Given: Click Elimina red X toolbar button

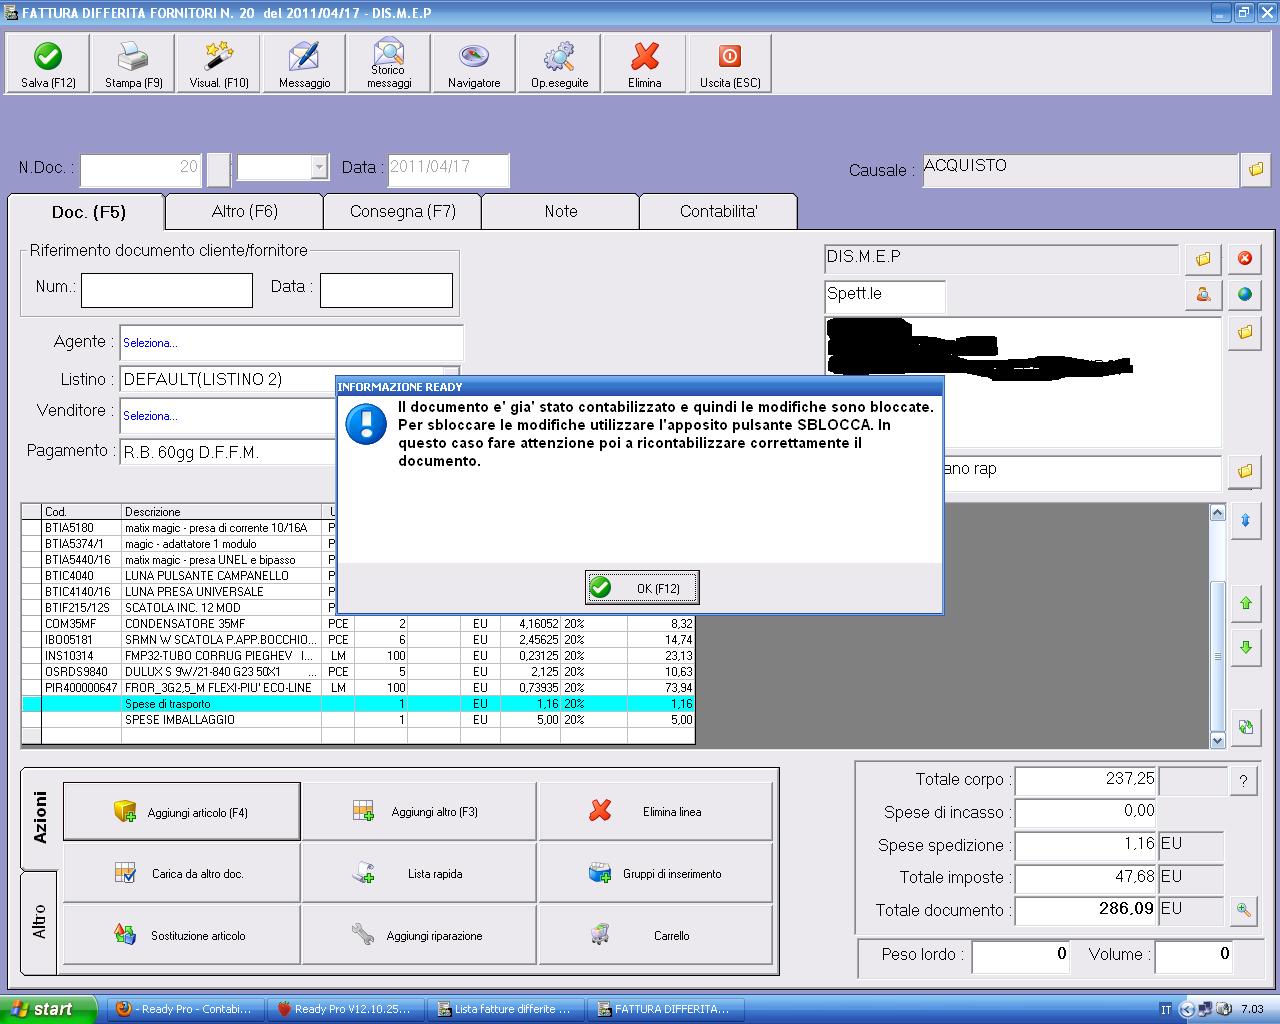Looking at the screenshot, I should [x=645, y=65].
